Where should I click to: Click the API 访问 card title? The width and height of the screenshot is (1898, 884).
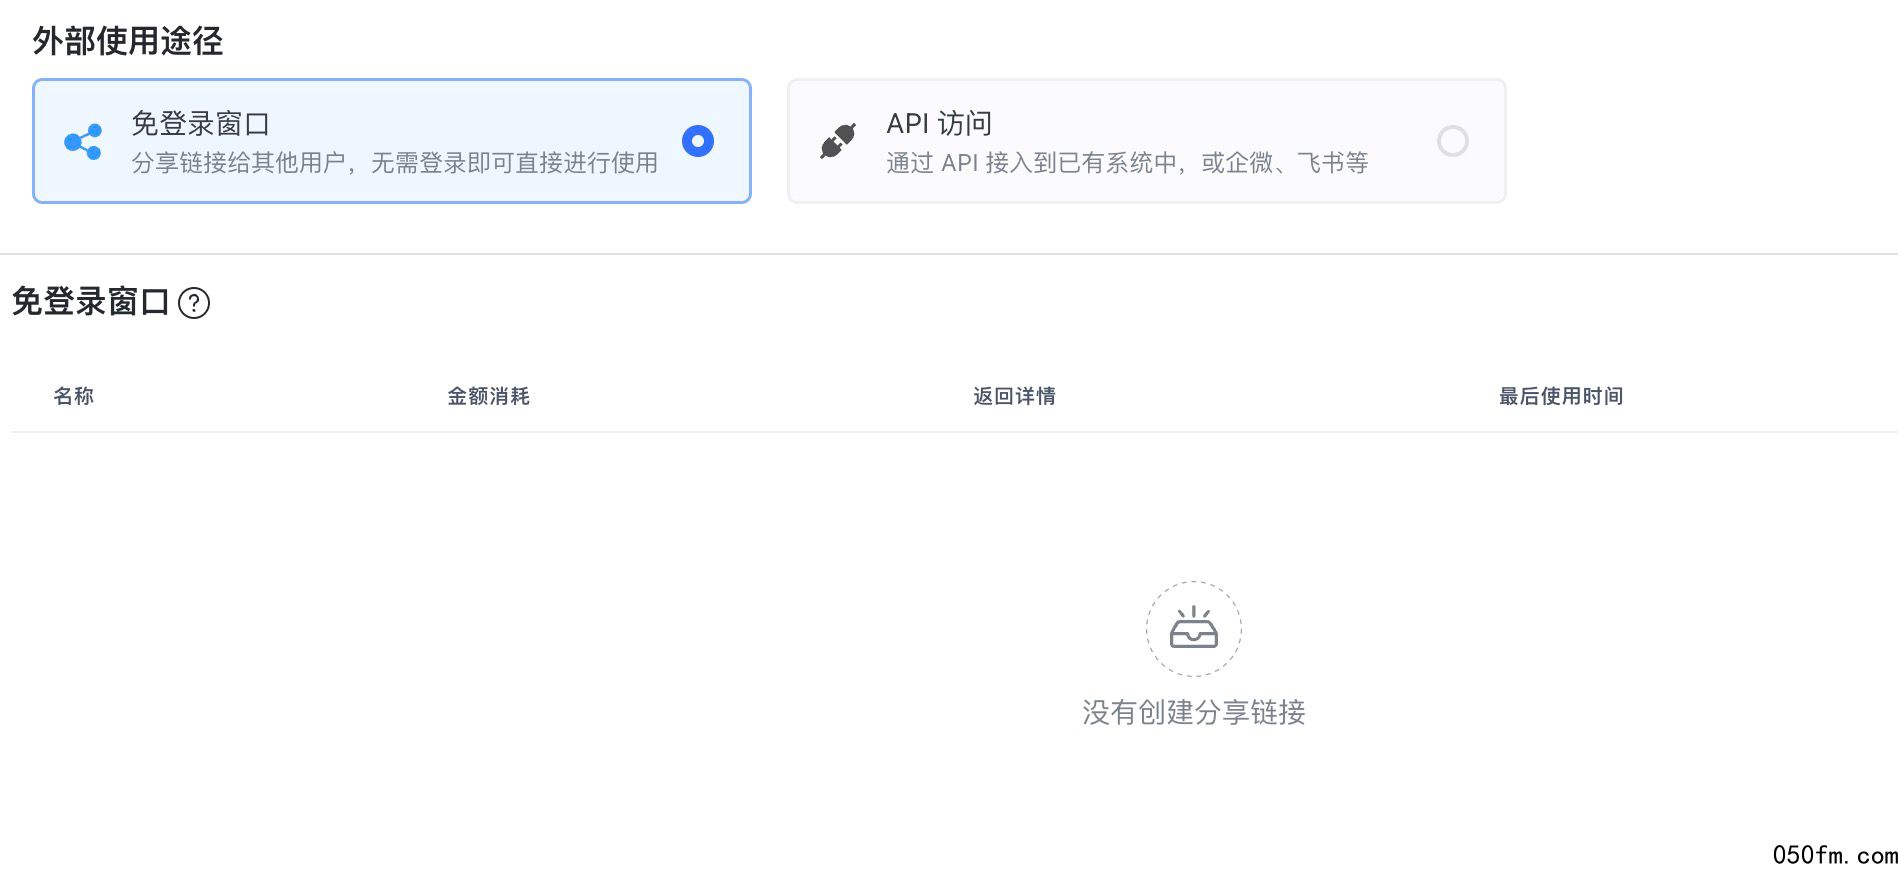tap(939, 124)
